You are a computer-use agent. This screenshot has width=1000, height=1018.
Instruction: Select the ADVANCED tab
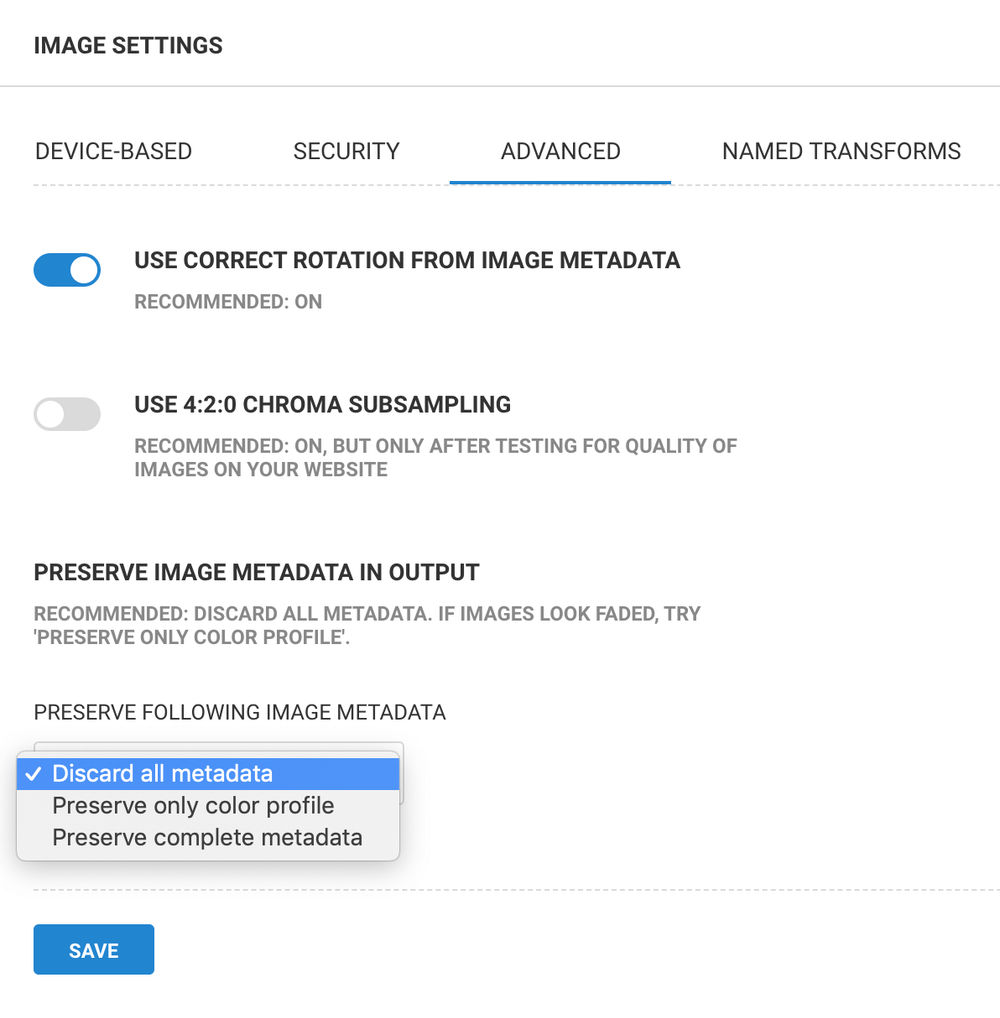[560, 151]
